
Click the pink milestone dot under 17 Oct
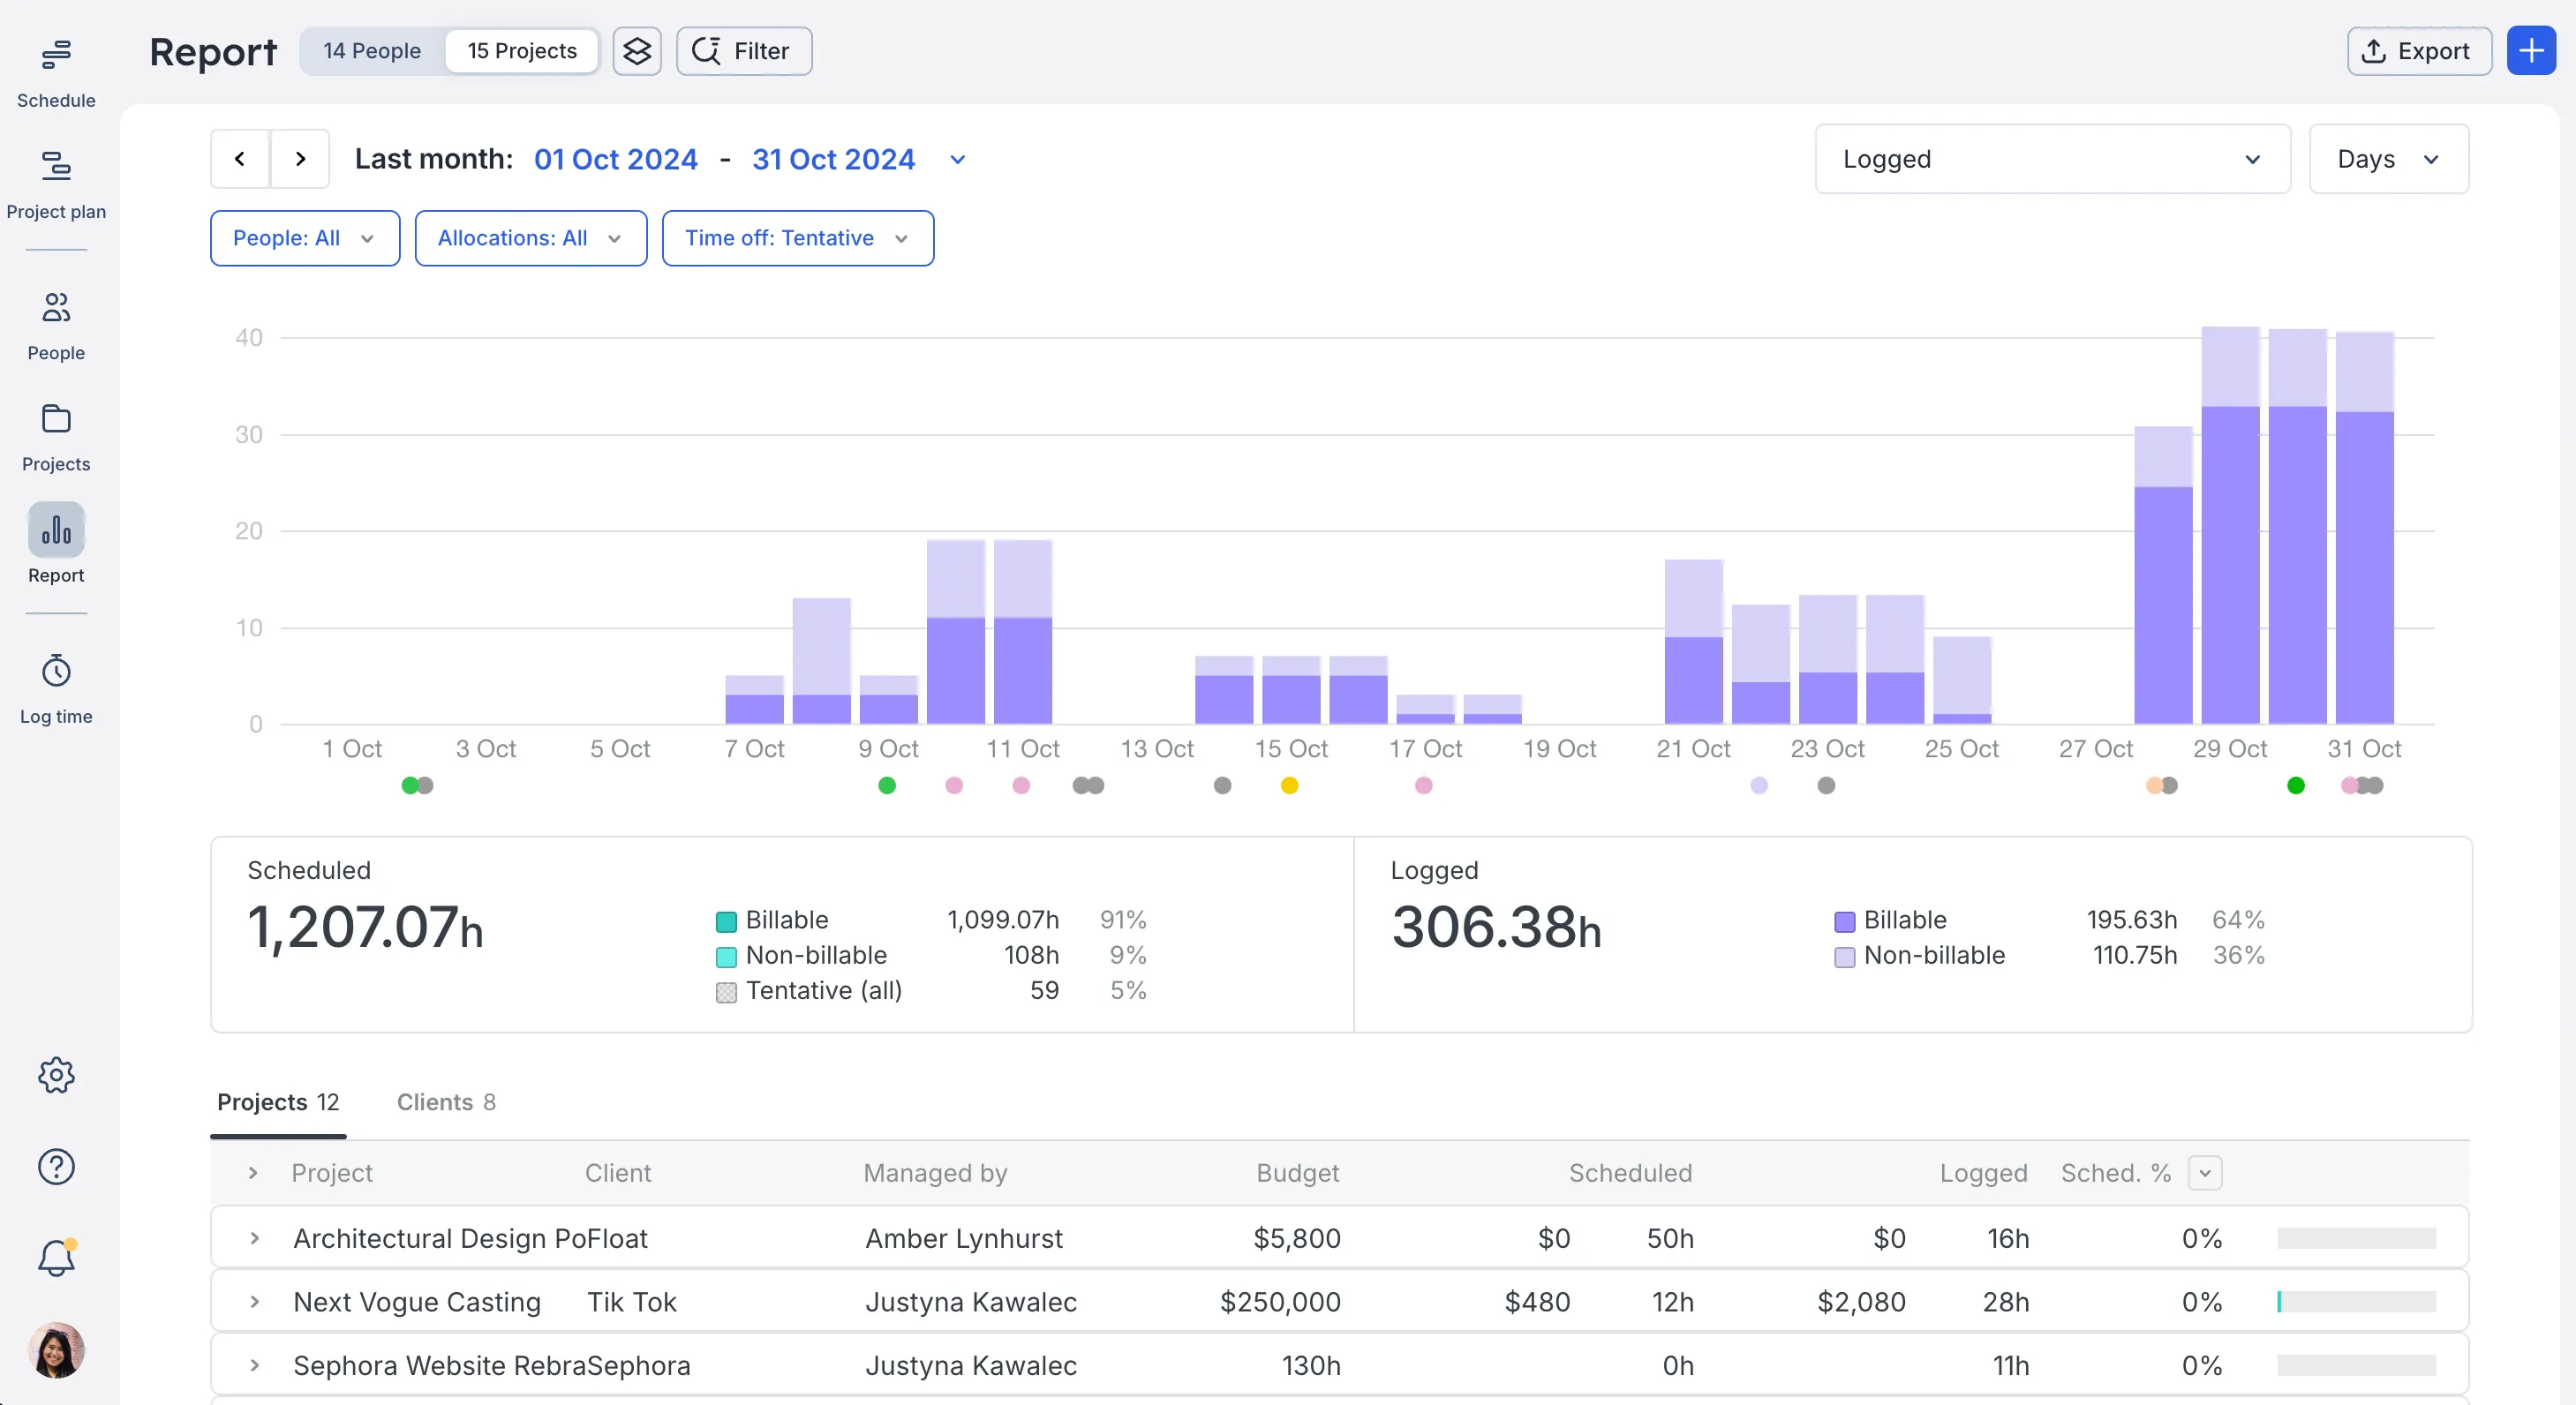1424,786
